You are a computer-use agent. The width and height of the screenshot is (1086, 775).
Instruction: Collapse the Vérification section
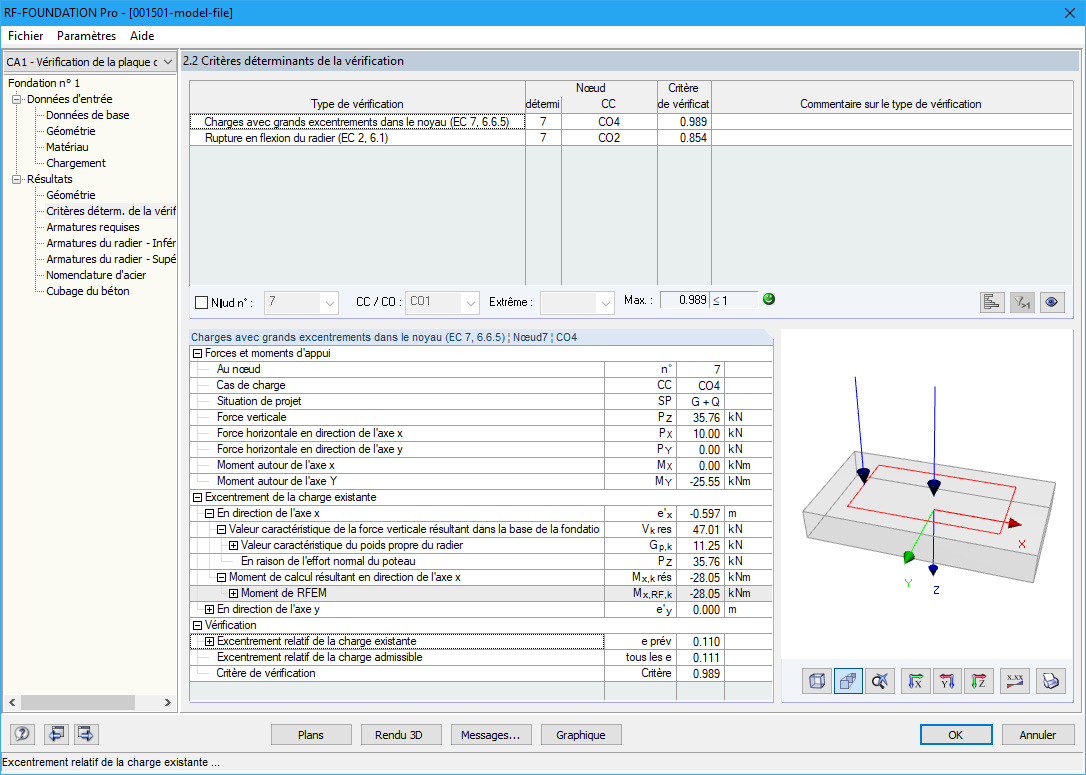[197, 625]
